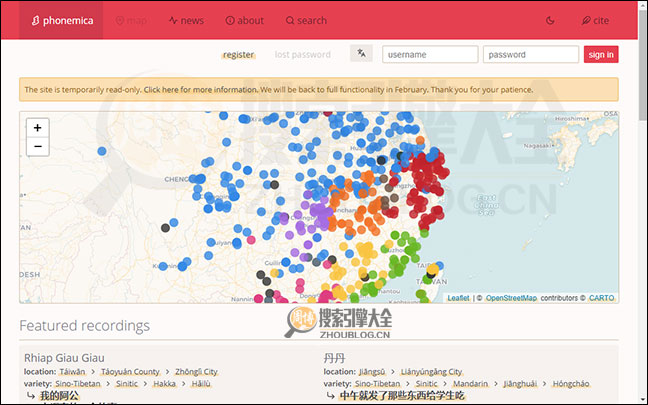This screenshot has width=648, height=405.
Task: Open the Leaflet attribution link
Action: tap(458, 298)
